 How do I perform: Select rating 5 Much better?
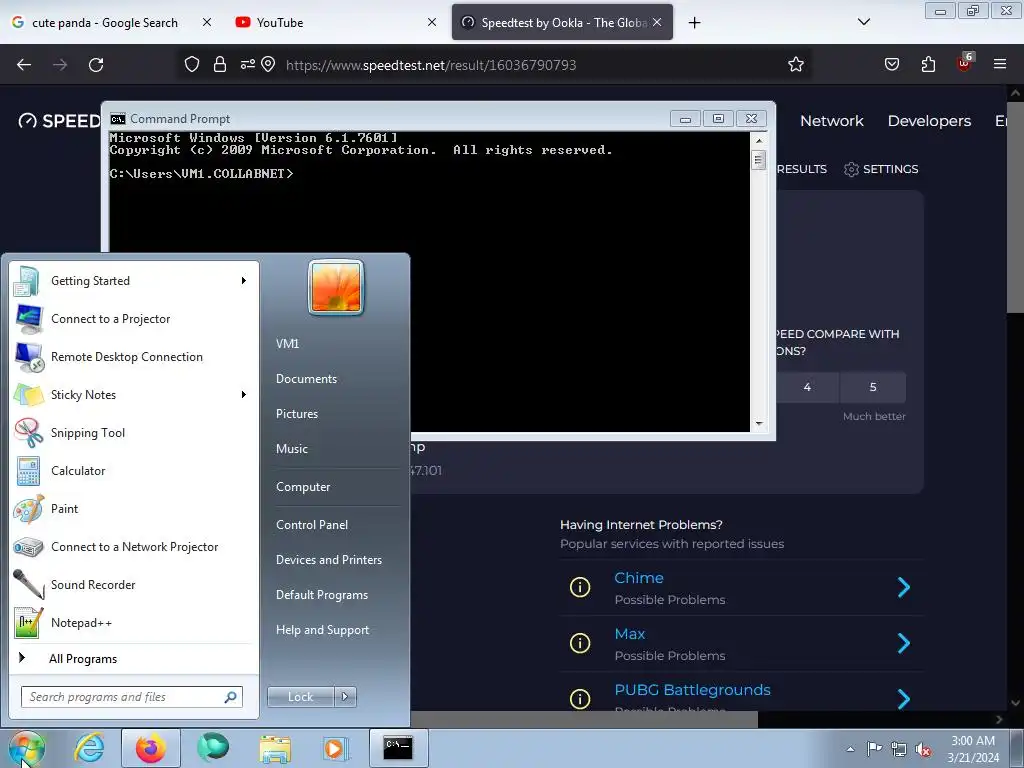[x=873, y=387]
